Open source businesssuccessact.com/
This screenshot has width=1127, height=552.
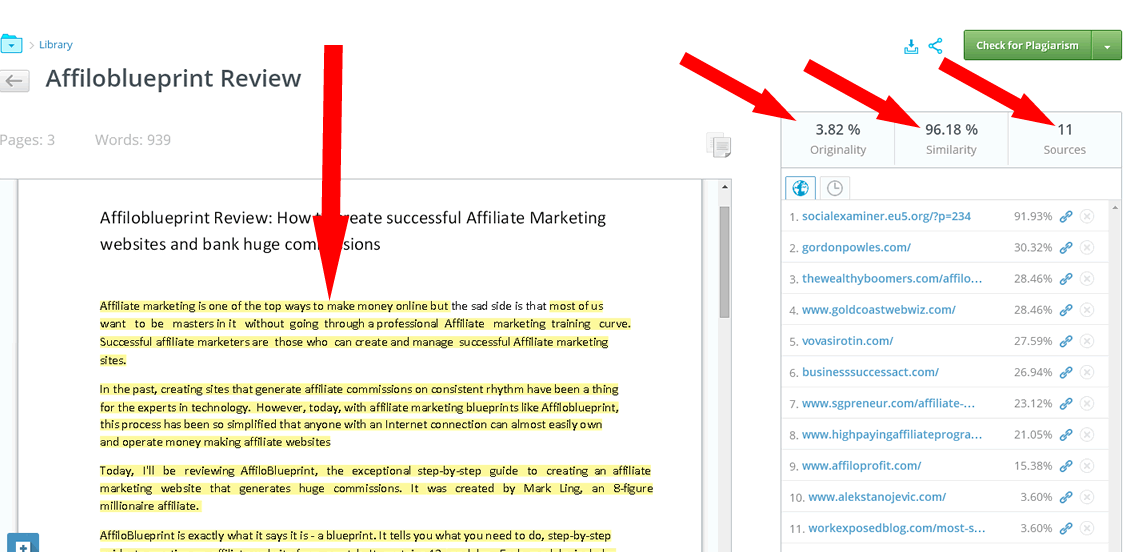870,372
